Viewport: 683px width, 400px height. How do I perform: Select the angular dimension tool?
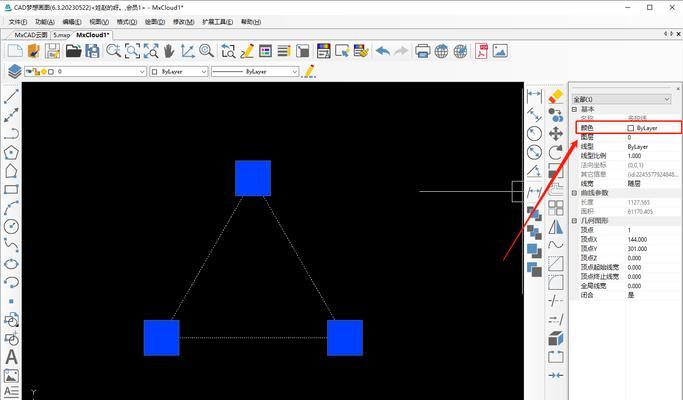click(534, 171)
